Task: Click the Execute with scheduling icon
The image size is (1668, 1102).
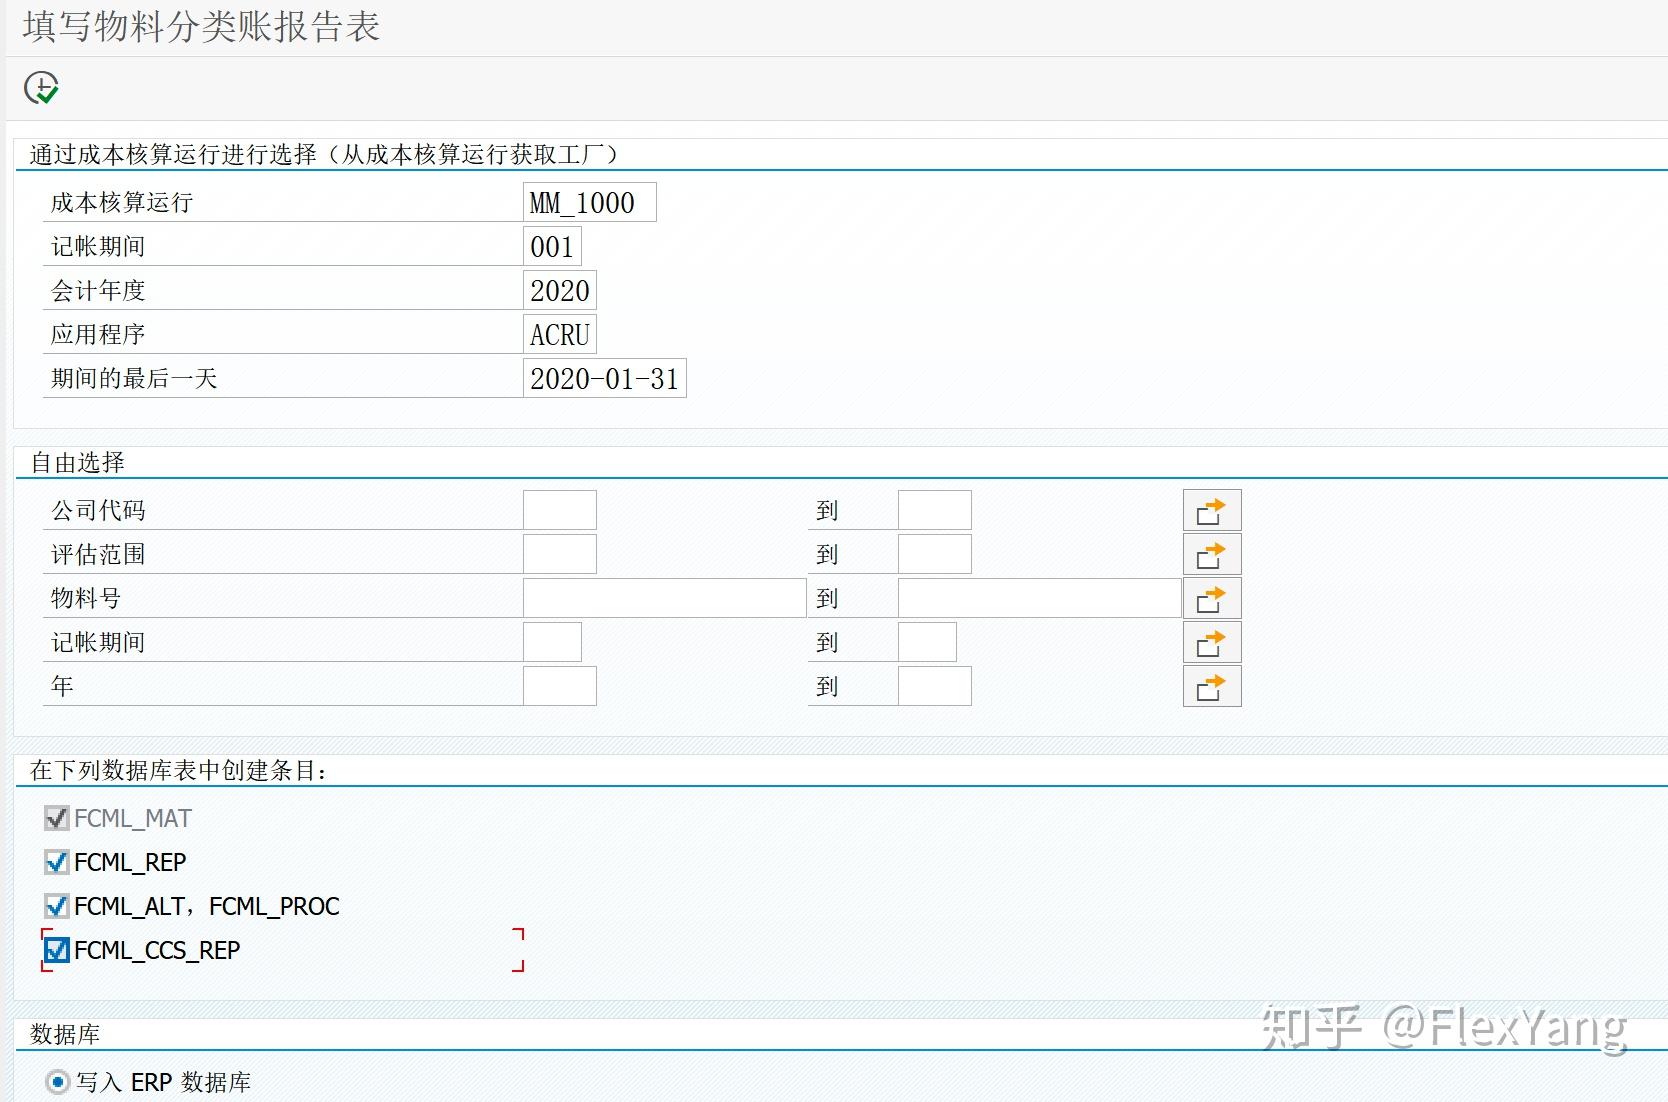Action: pyautogui.click(x=39, y=88)
